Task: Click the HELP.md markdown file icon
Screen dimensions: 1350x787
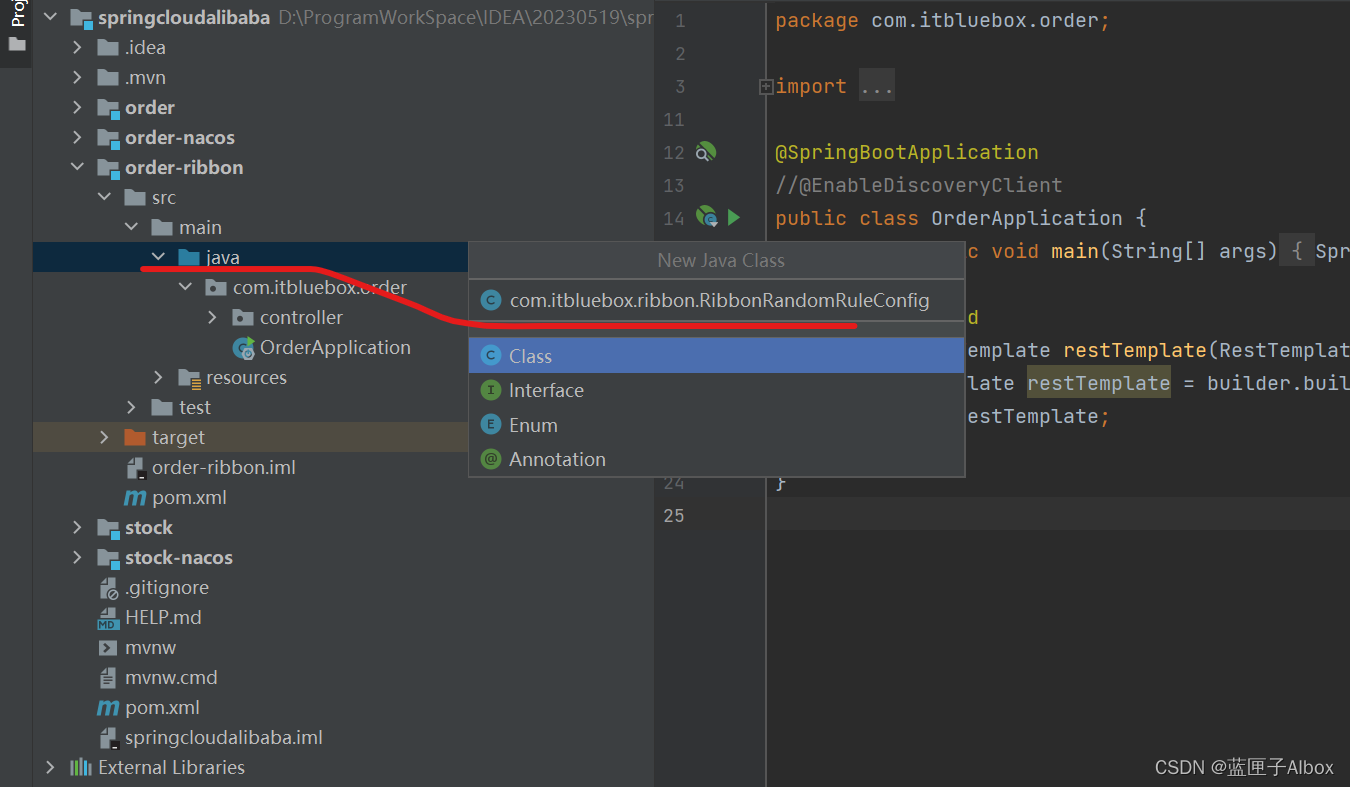Action: 108,618
